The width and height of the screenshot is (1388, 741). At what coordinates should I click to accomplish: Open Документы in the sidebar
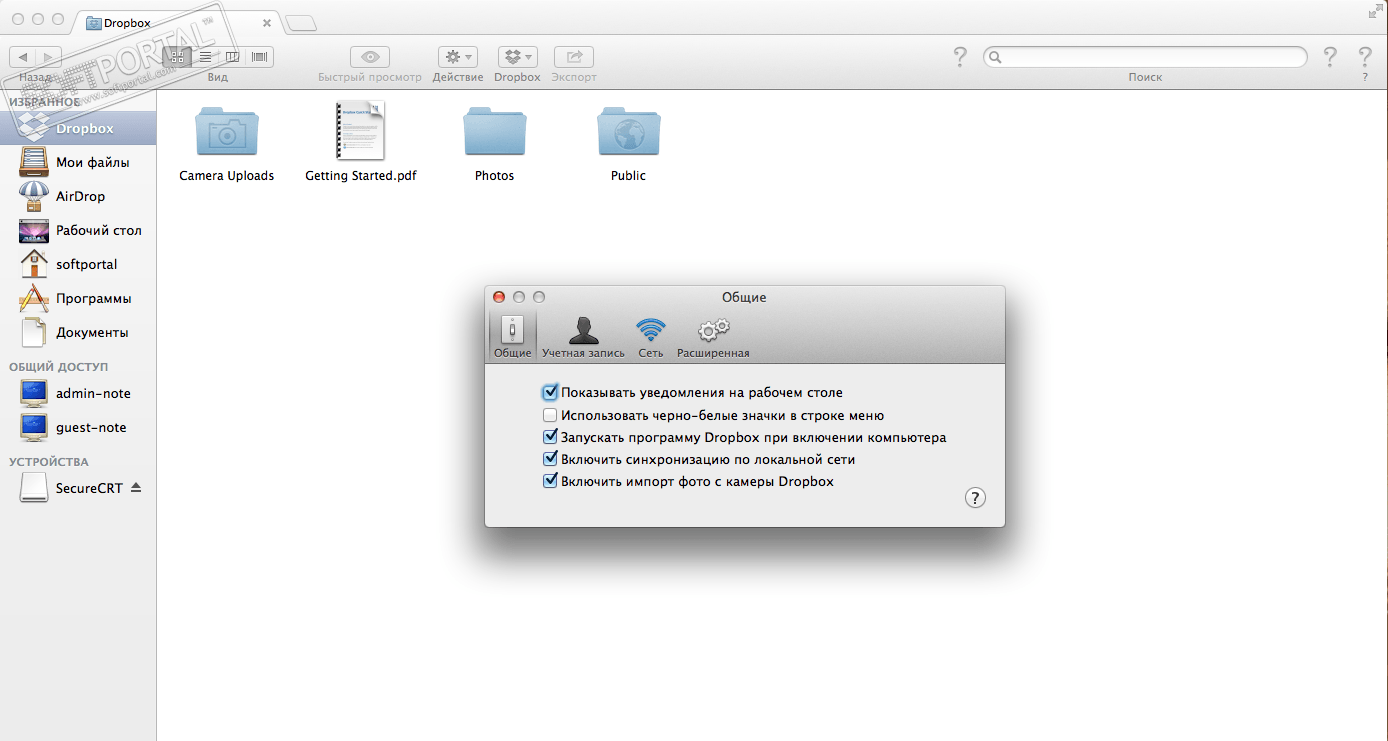pyautogui.click(x=78, y=332)
